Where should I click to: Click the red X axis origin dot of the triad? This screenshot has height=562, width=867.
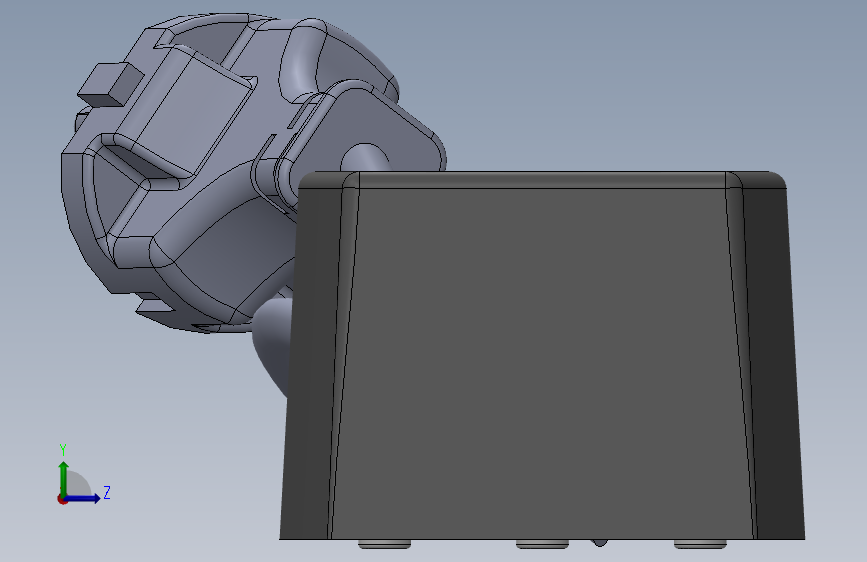tap(62, 499)
